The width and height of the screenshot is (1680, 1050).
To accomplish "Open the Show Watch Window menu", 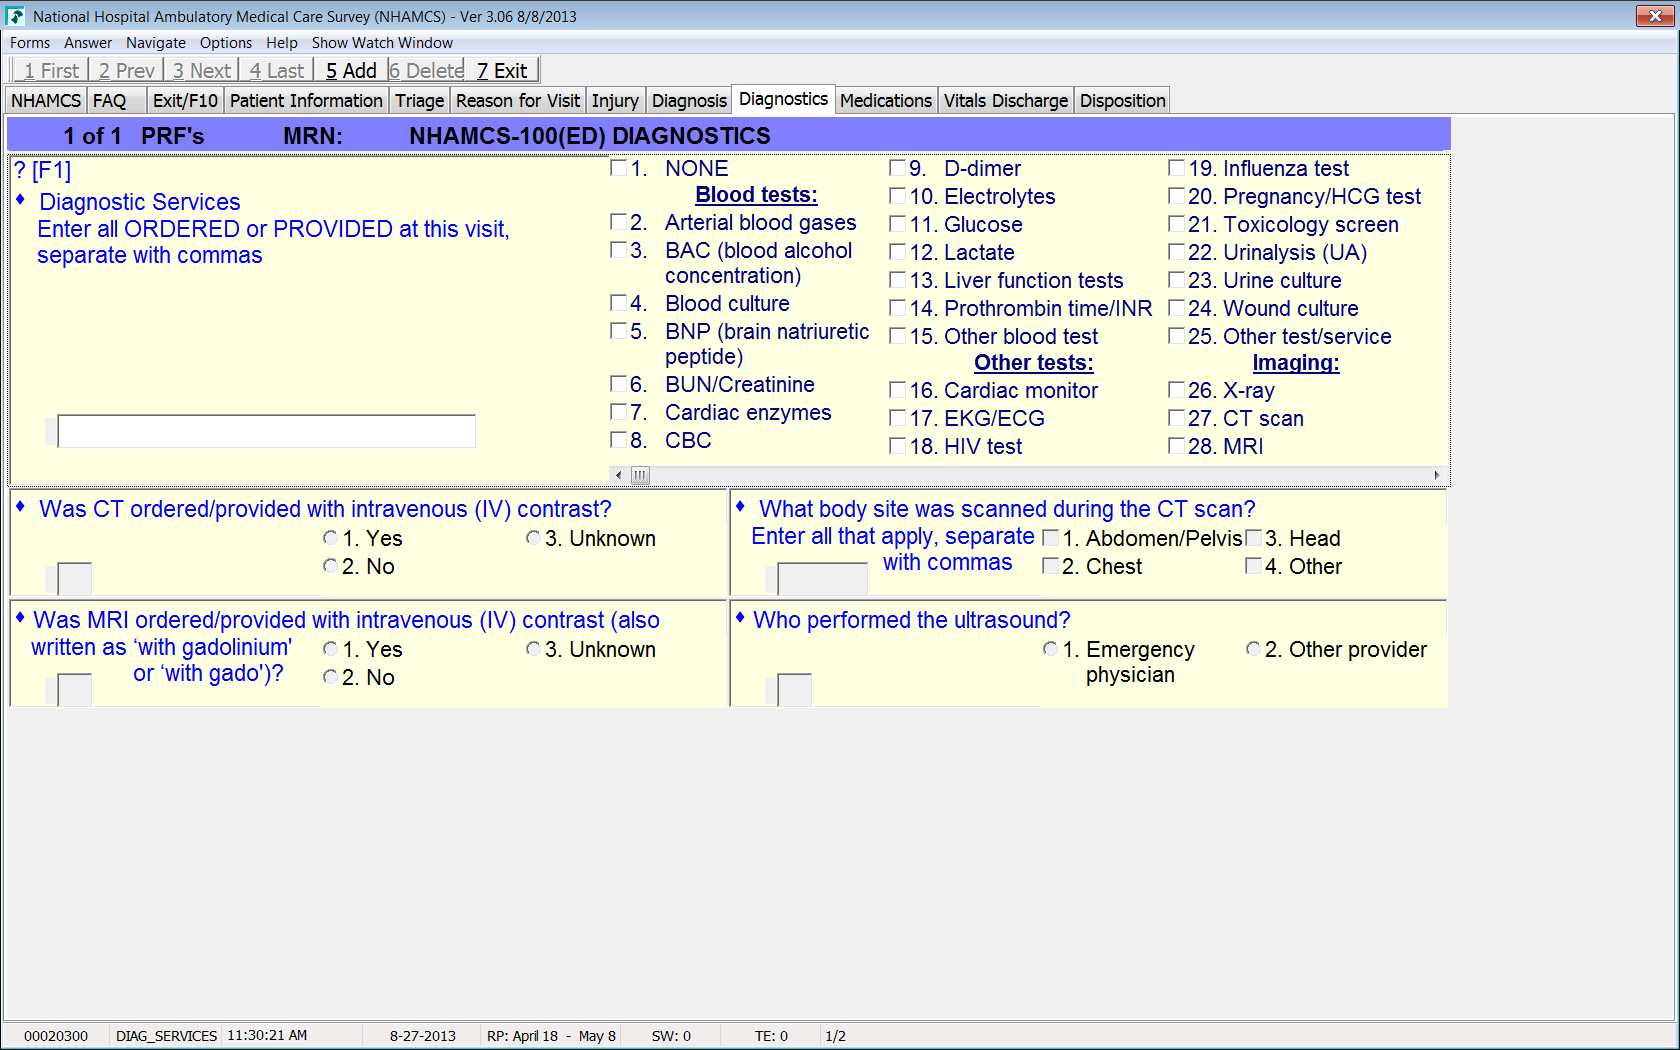I will tap(382, 43).
